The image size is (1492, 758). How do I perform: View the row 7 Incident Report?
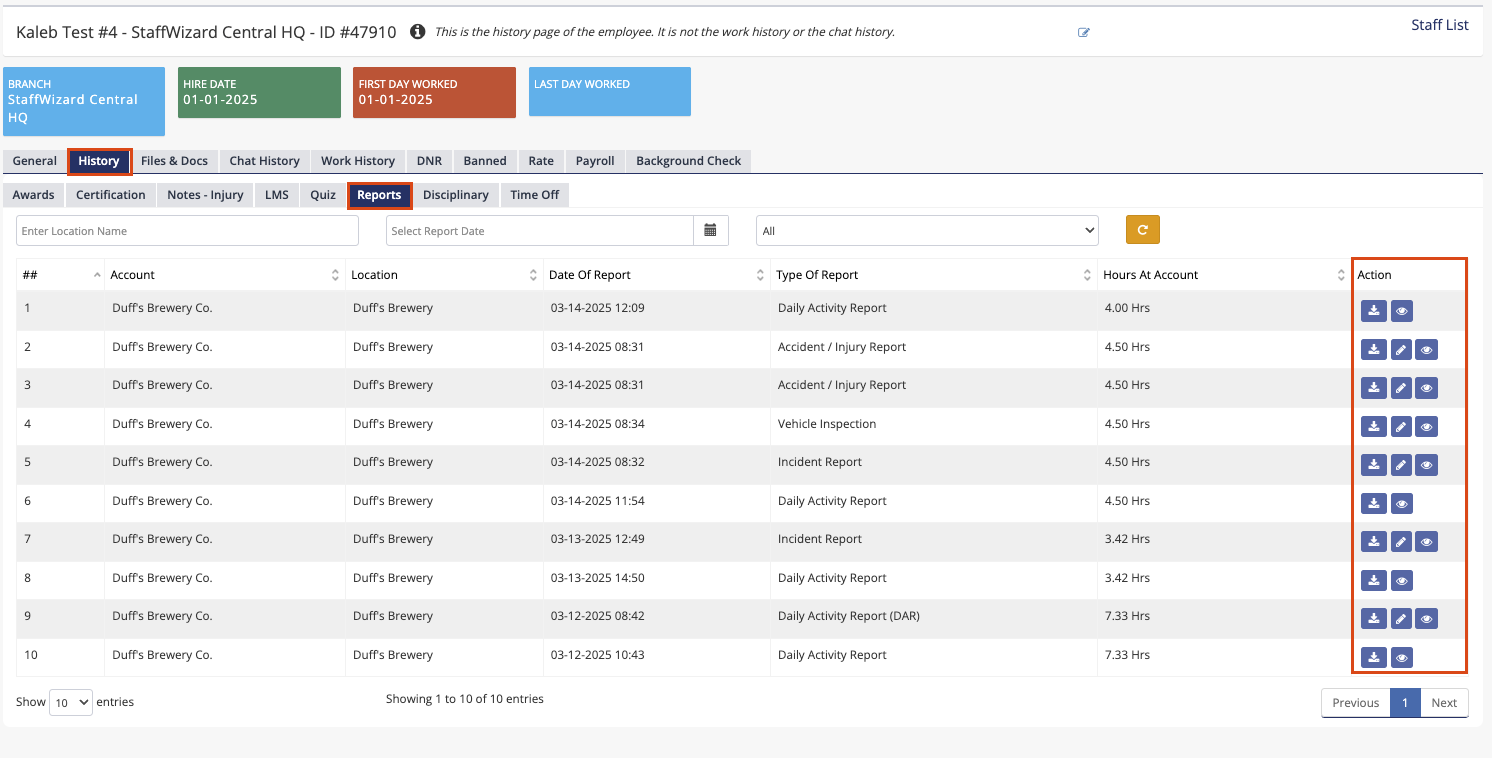pos(1427,542)
